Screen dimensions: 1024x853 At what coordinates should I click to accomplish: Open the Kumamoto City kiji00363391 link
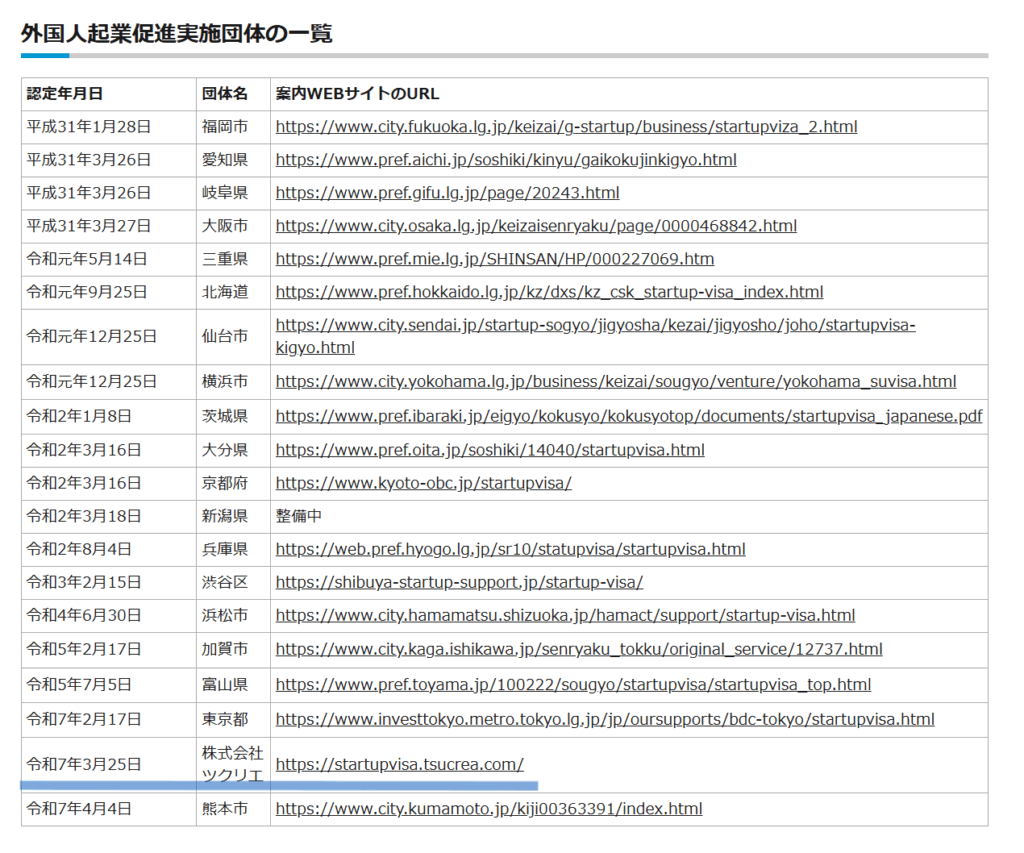pos(488,809)
